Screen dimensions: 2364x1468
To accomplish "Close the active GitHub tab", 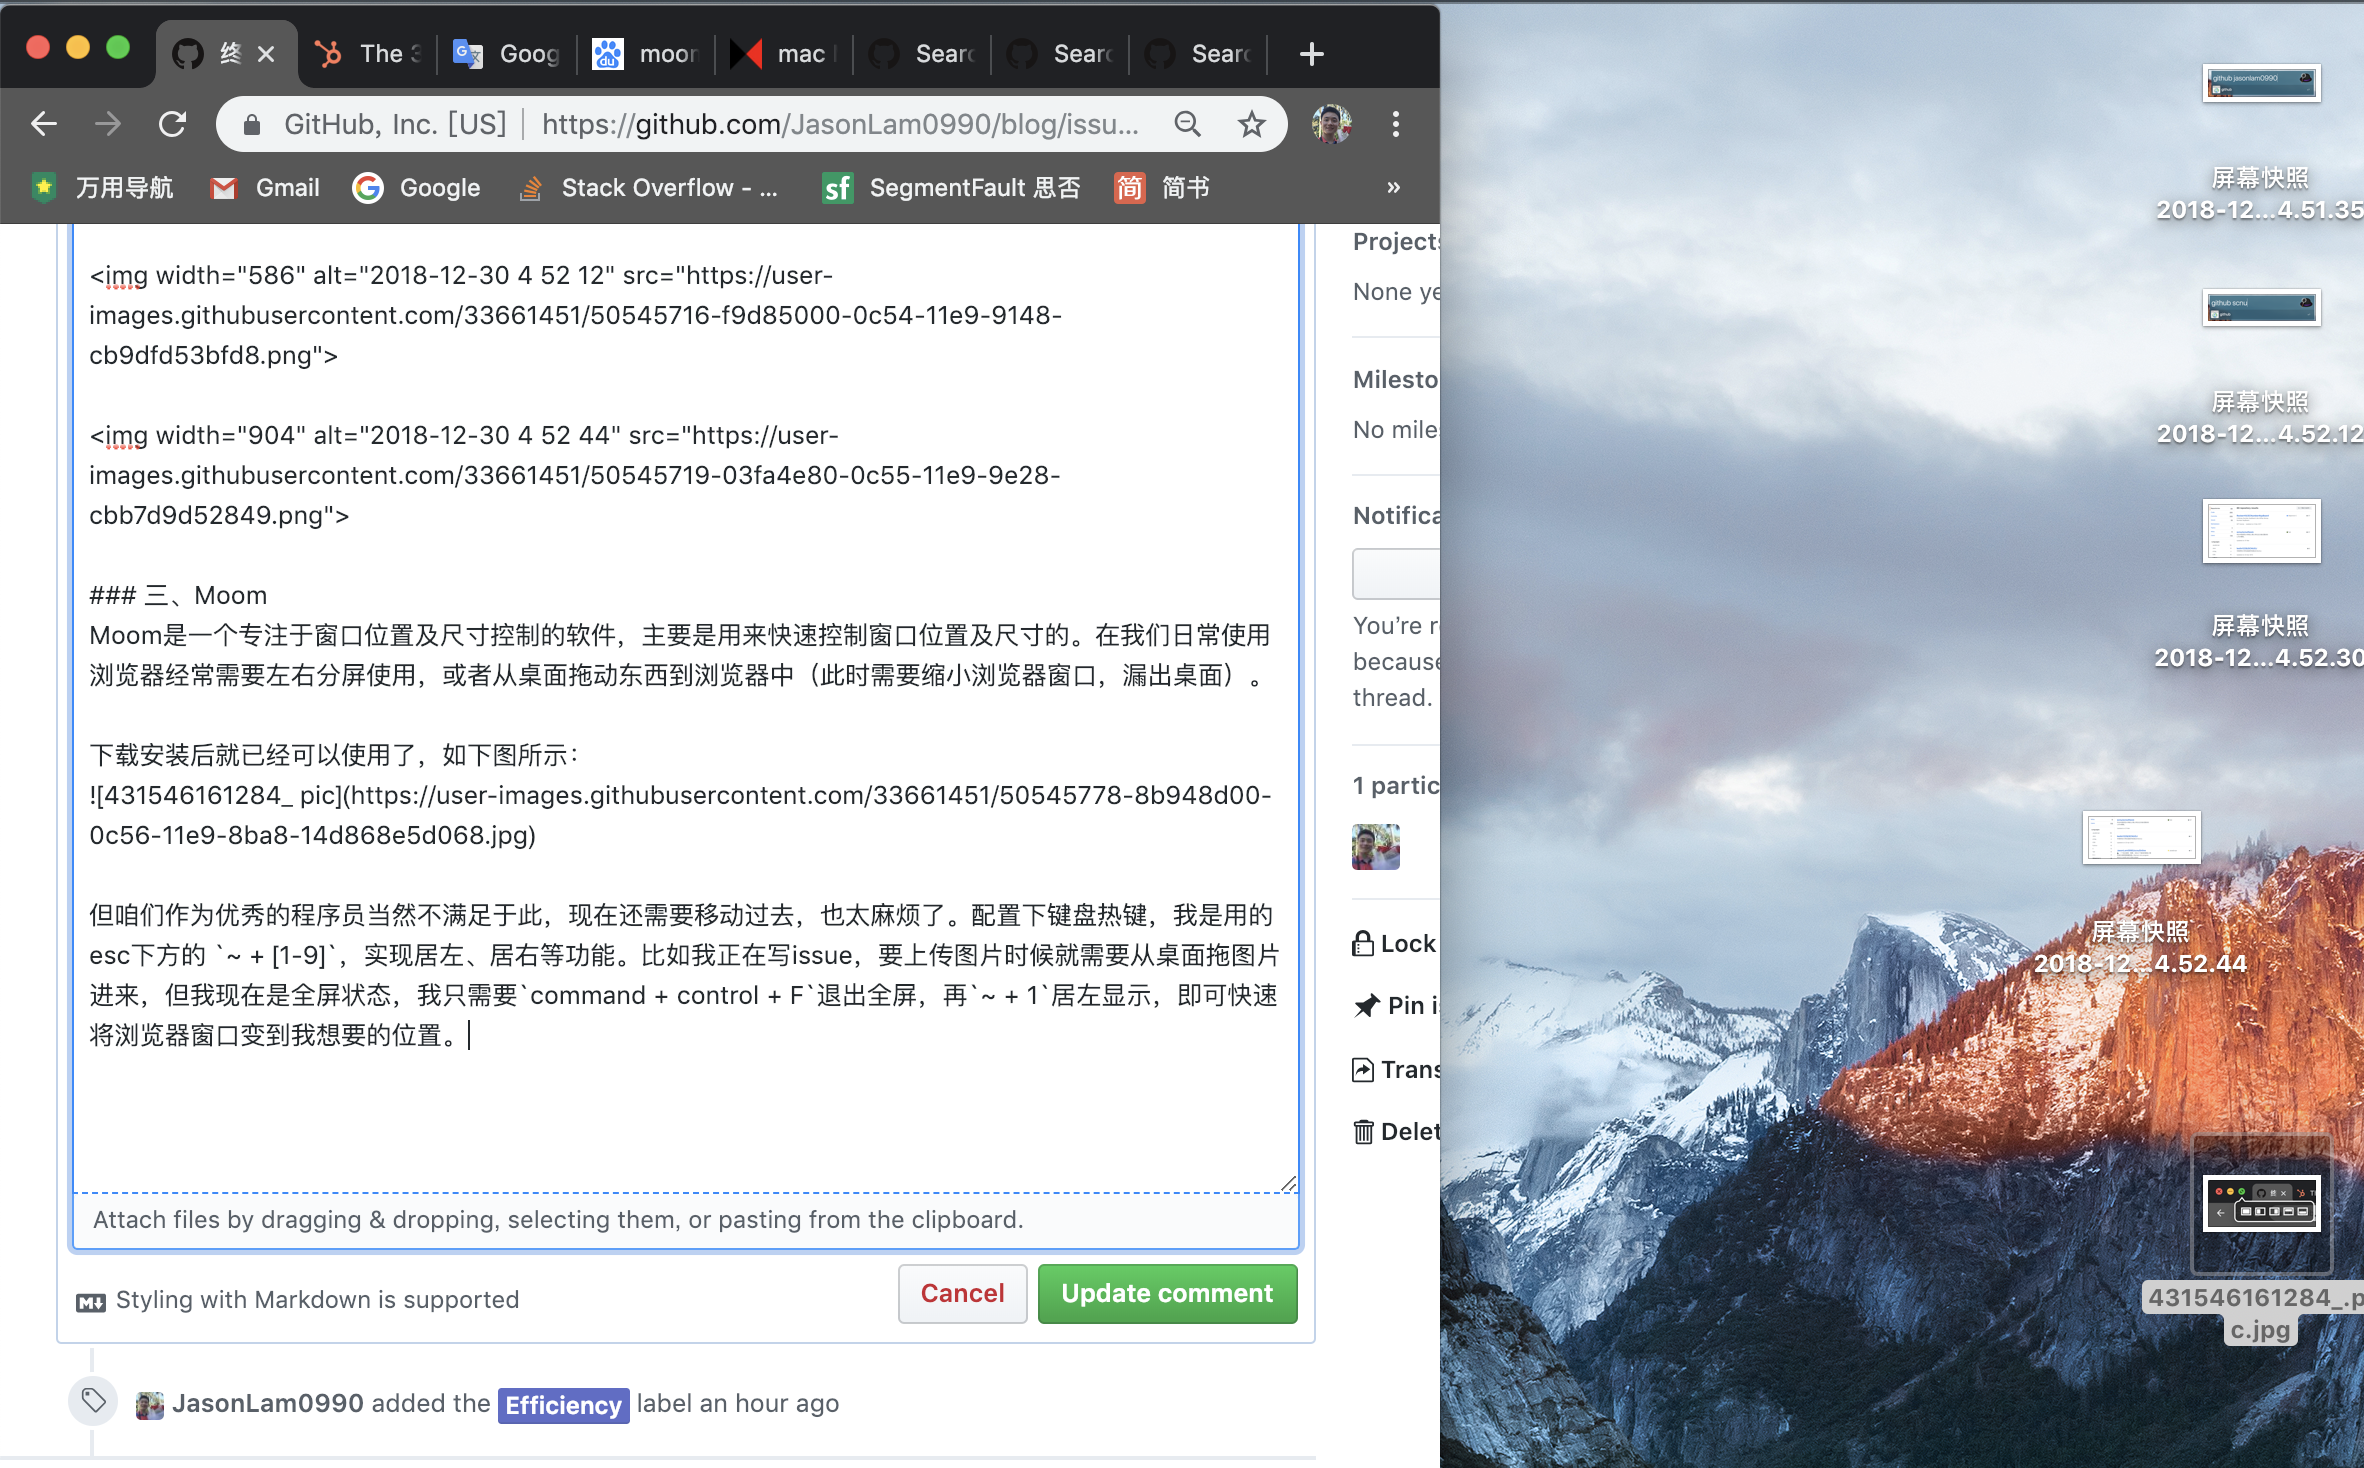I will tap(266, 54).
